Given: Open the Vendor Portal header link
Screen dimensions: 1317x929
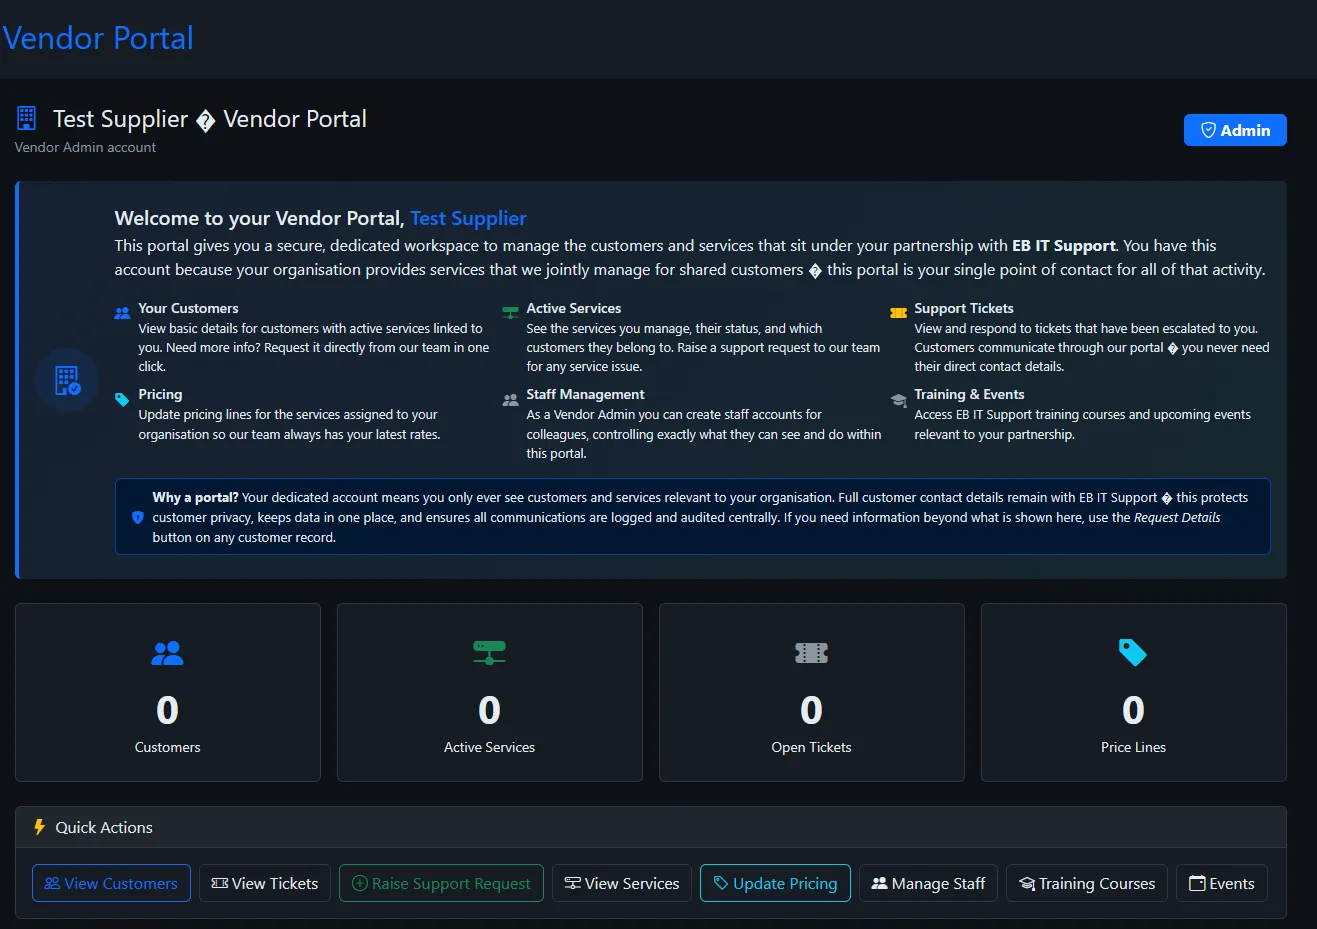Looking at the screenshot, I should [98, 38].
